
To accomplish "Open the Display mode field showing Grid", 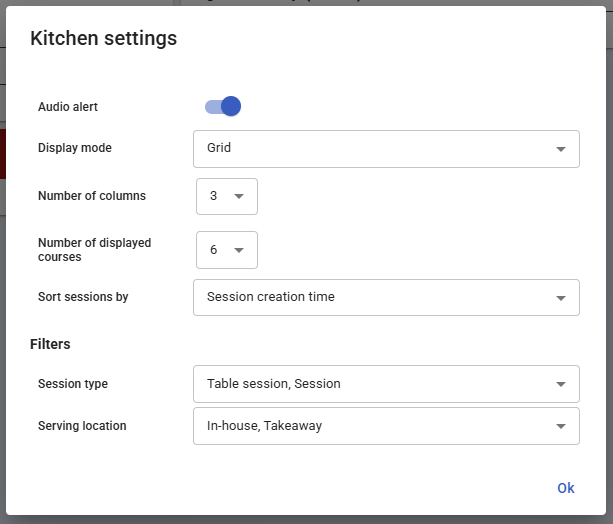I will click(370, 149).
